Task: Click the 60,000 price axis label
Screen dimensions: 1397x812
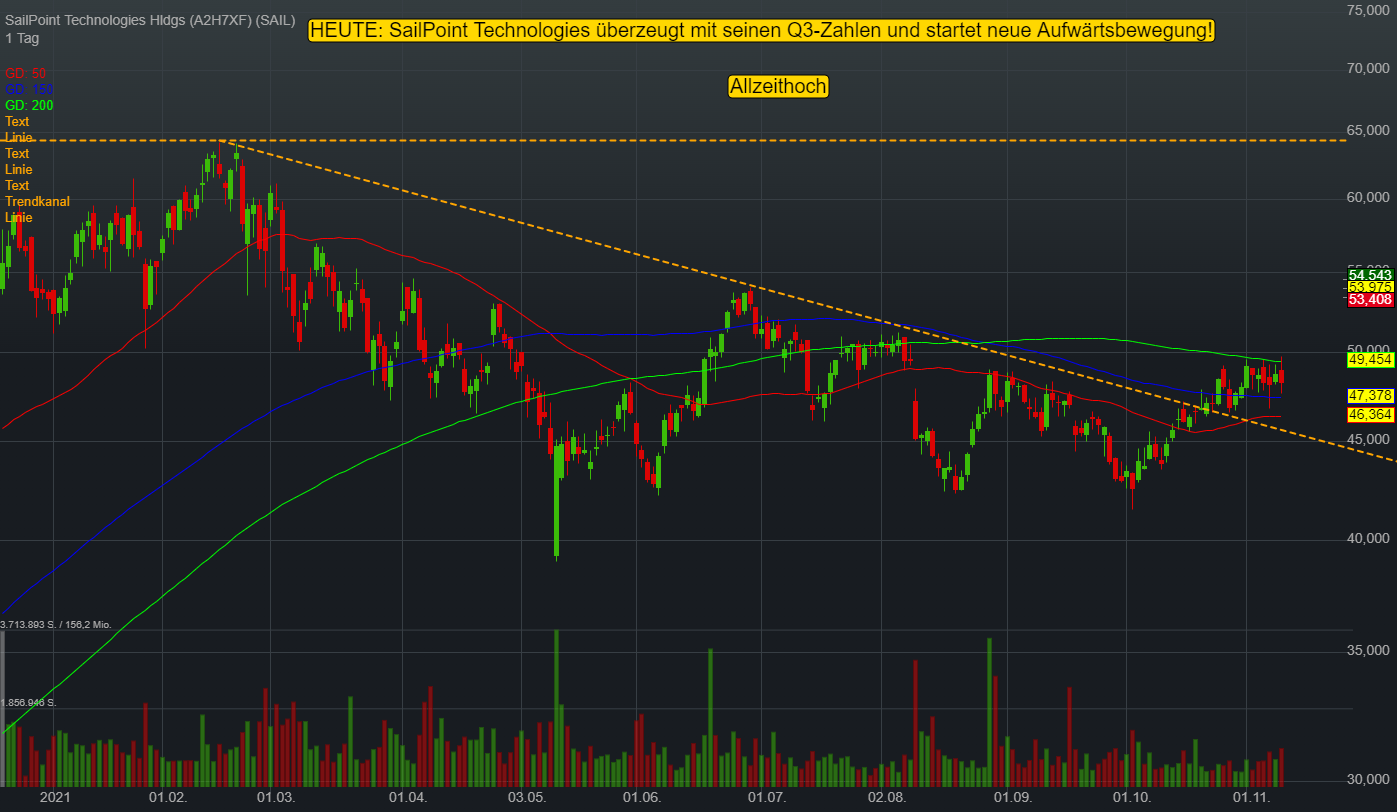Action: coord(1369,197)
